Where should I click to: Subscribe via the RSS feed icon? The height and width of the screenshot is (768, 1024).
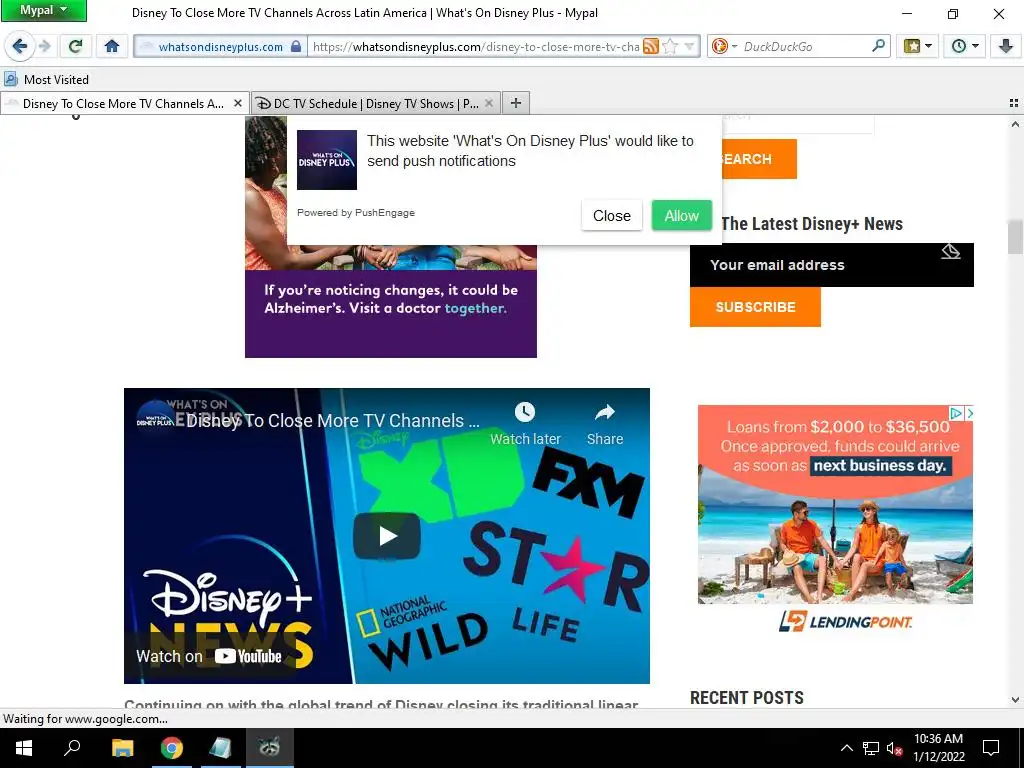[x=650, y=46]
